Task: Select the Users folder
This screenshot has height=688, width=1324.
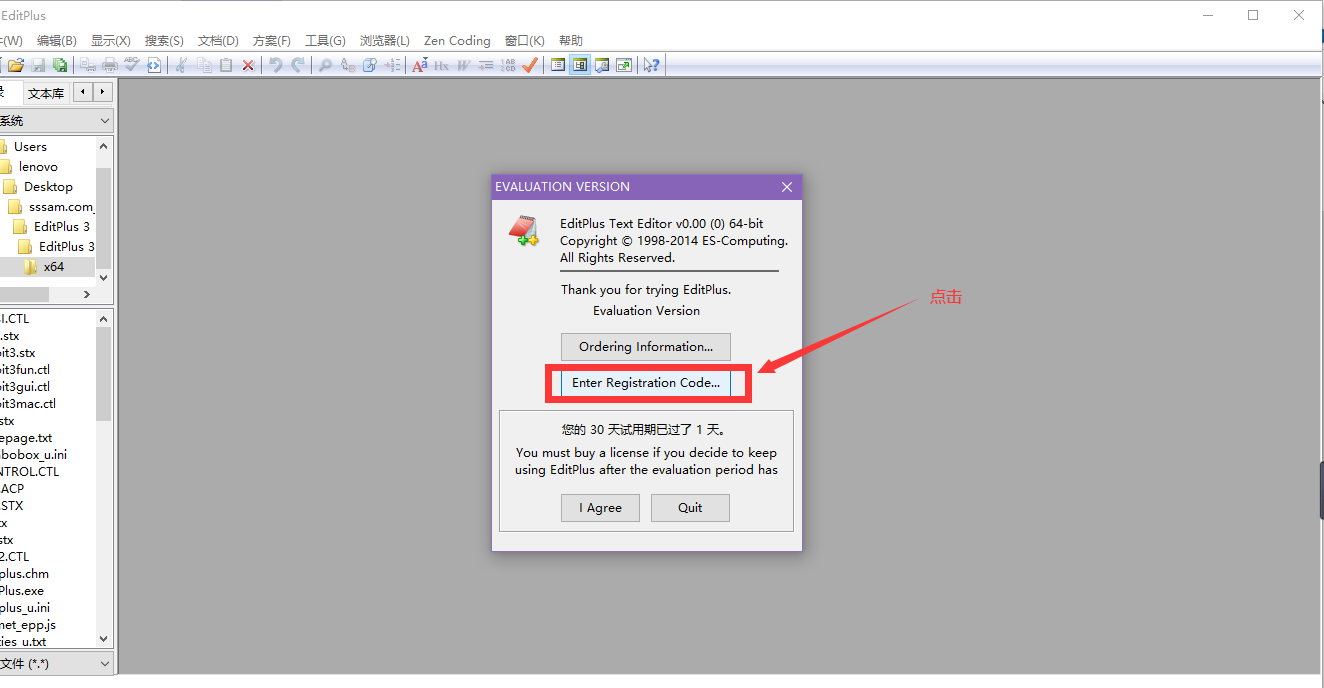Action: click(30, 147)
